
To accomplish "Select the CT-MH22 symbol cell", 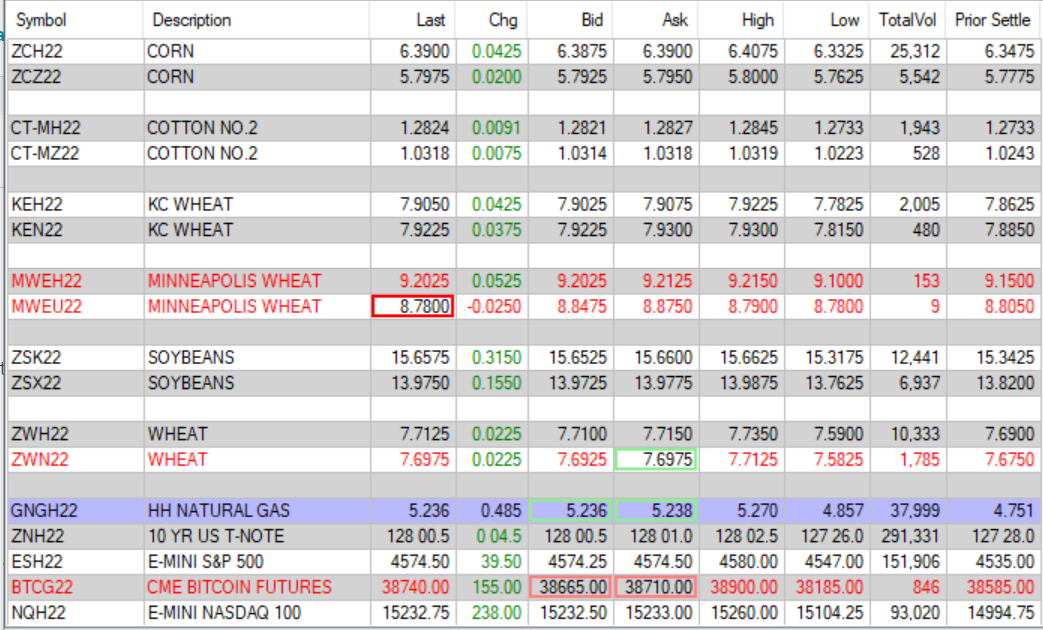I will 76,128.
